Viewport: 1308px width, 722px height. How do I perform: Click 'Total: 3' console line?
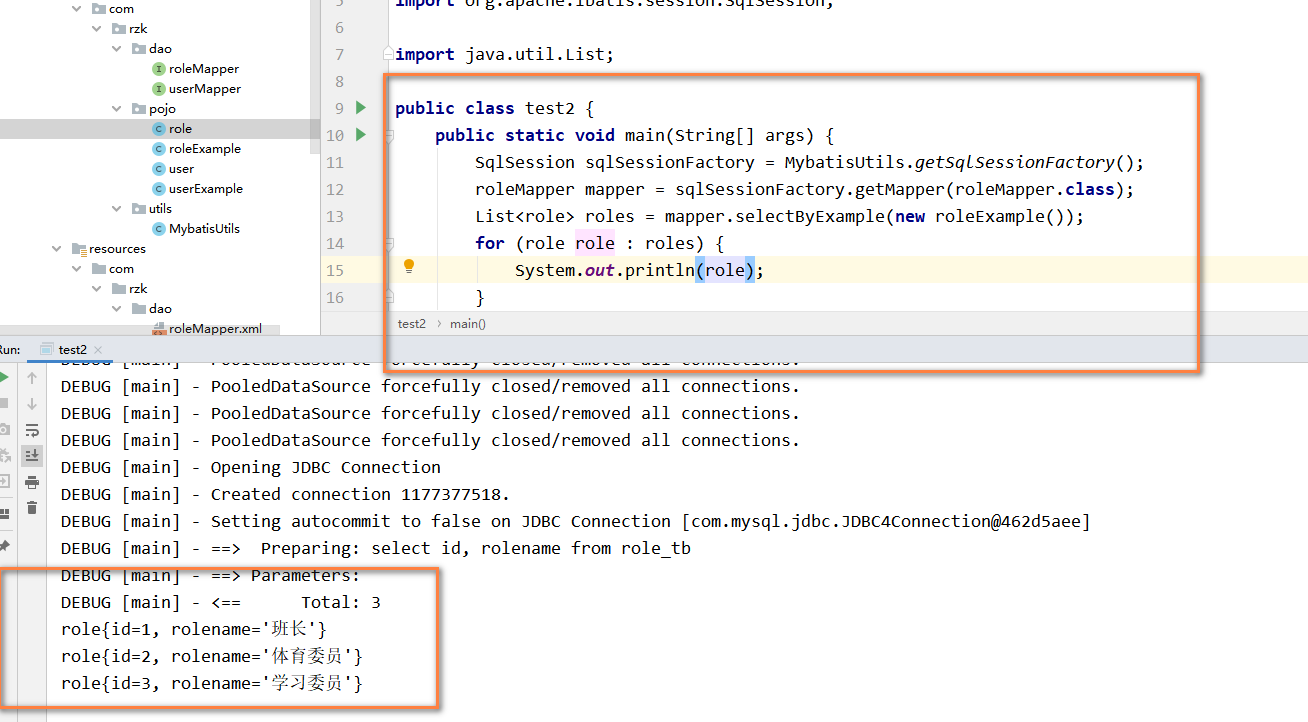coord(220,602)
